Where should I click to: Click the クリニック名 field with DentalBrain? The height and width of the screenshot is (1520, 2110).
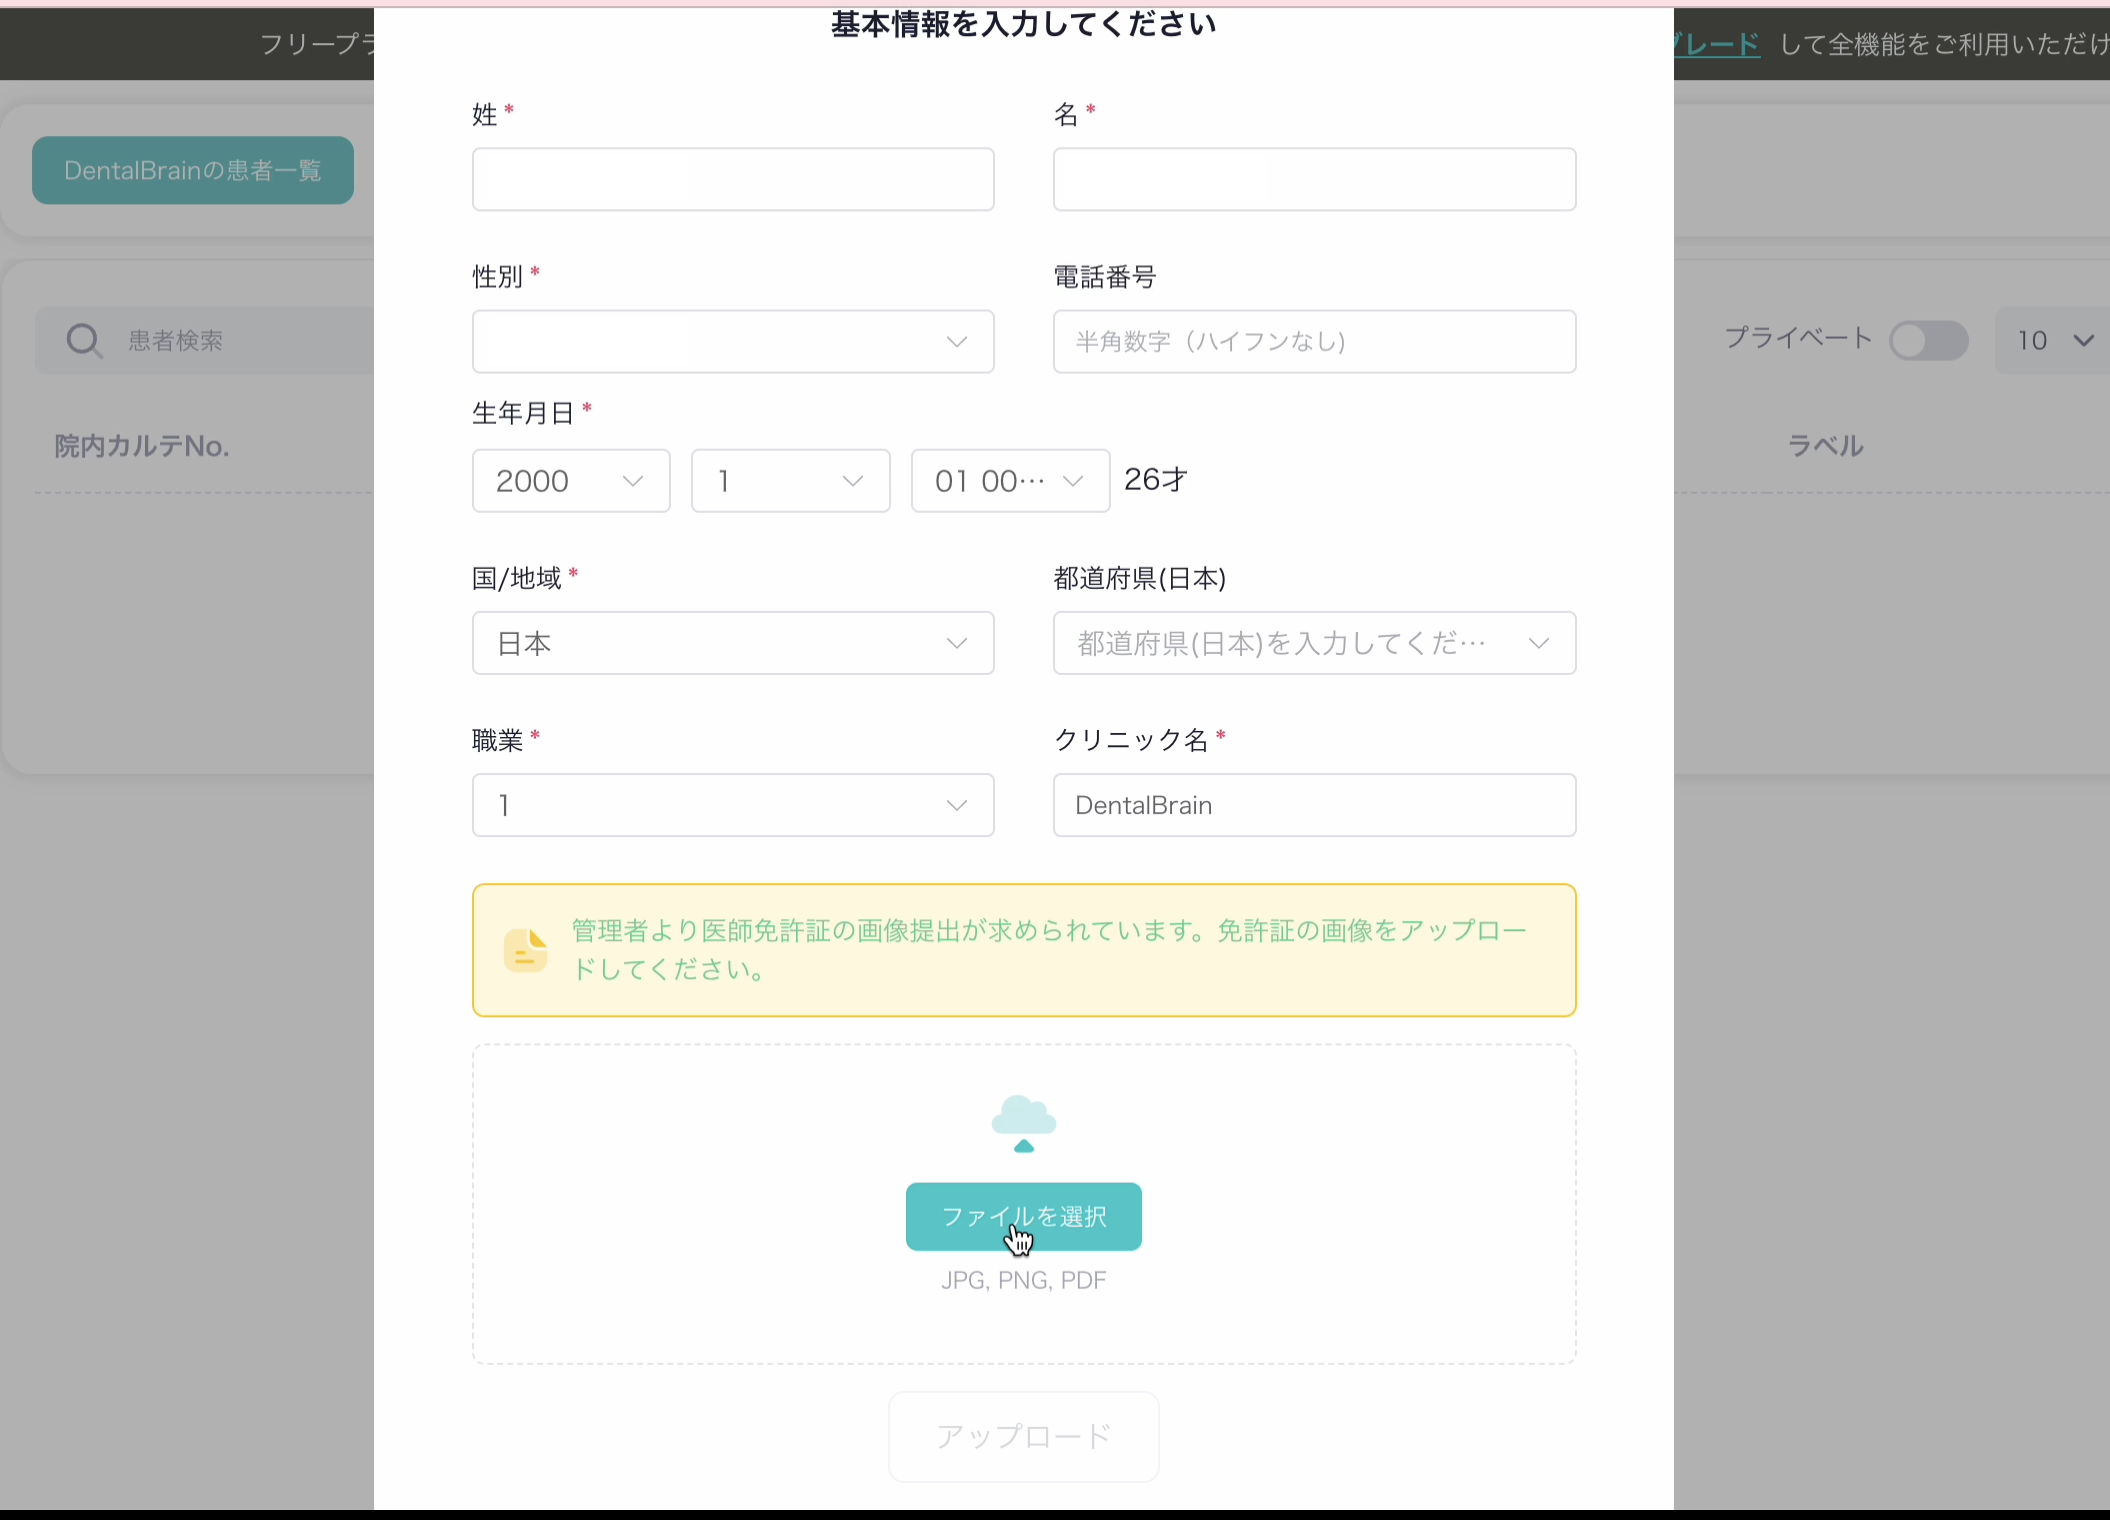[x=1313, y=805]
